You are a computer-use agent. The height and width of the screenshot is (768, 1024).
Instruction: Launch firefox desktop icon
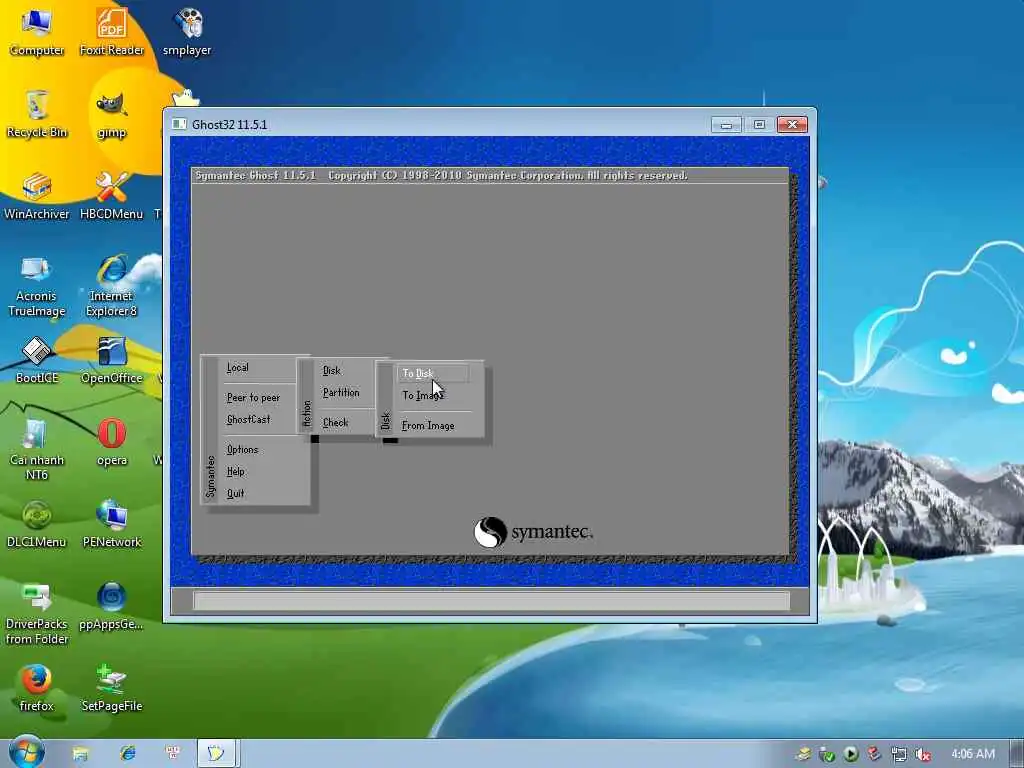click(37, 688)
